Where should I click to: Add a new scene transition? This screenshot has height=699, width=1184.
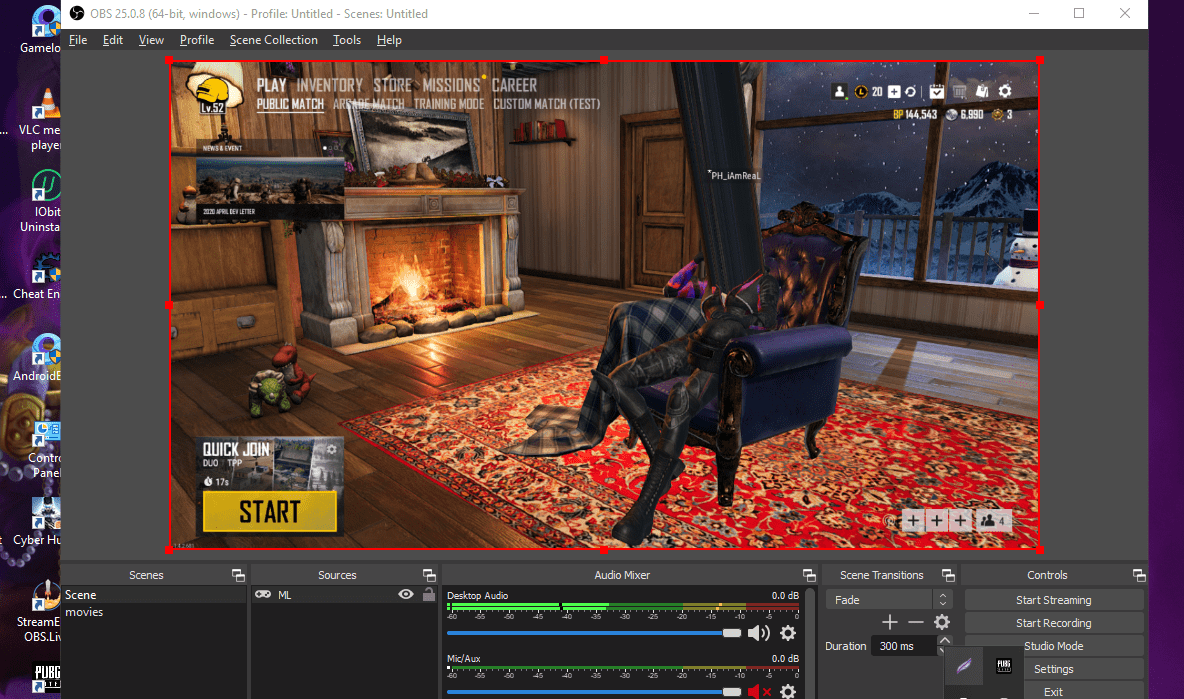[x=890, y=622]
